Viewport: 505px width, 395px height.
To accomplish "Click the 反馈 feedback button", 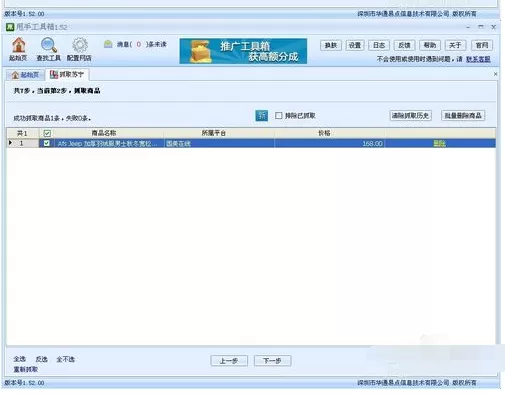I will (404, 45).
